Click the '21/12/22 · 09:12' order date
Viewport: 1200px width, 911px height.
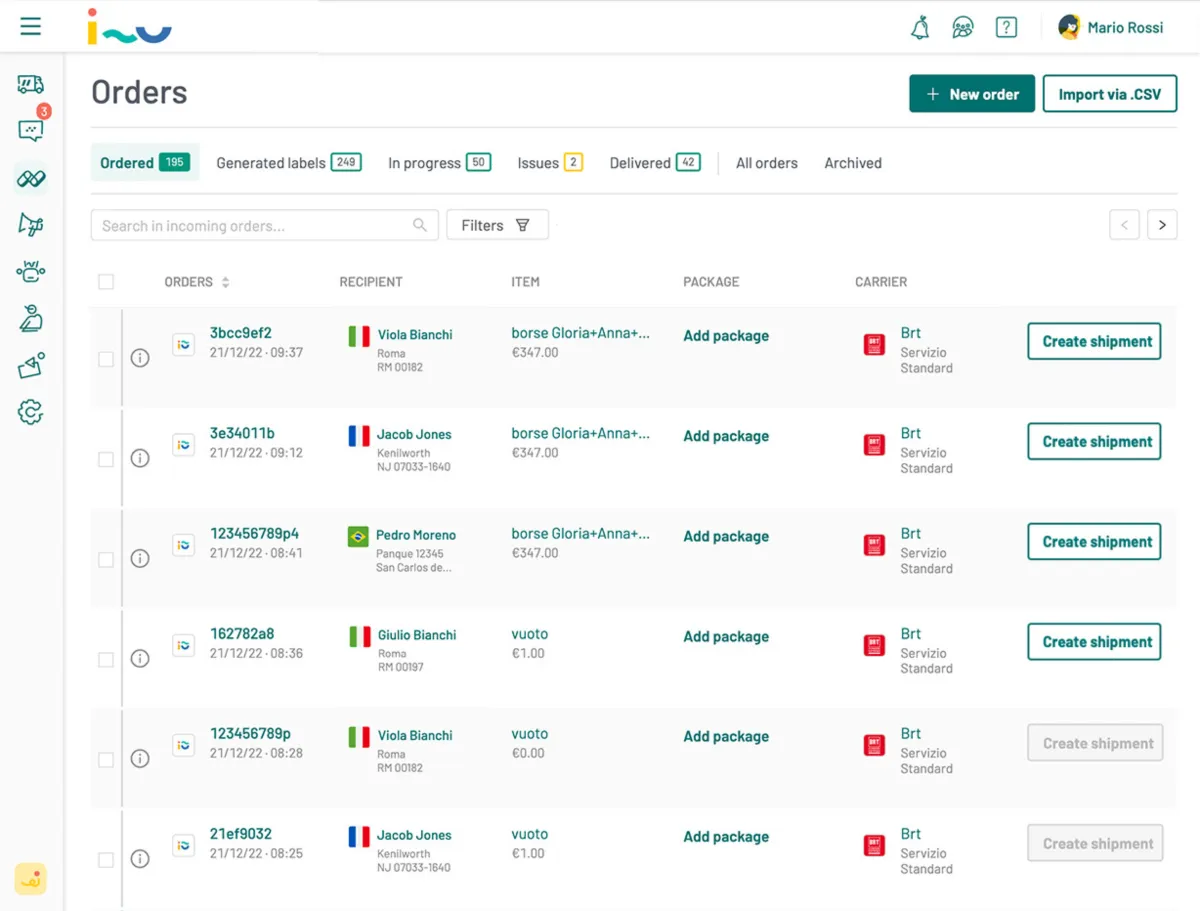256,453
